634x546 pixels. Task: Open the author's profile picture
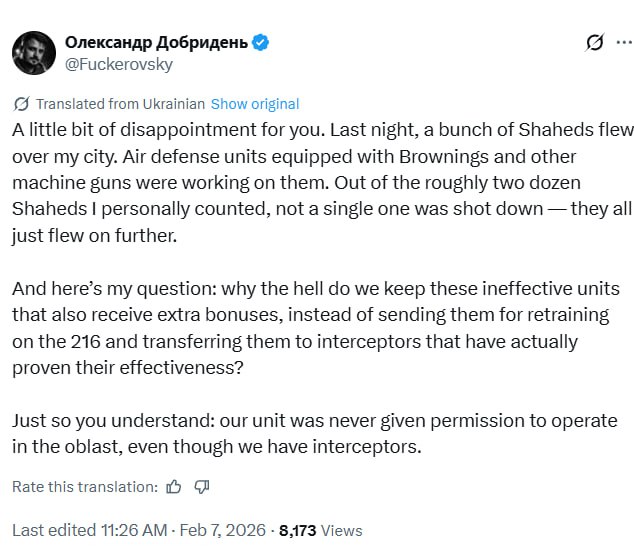point(33,51)
